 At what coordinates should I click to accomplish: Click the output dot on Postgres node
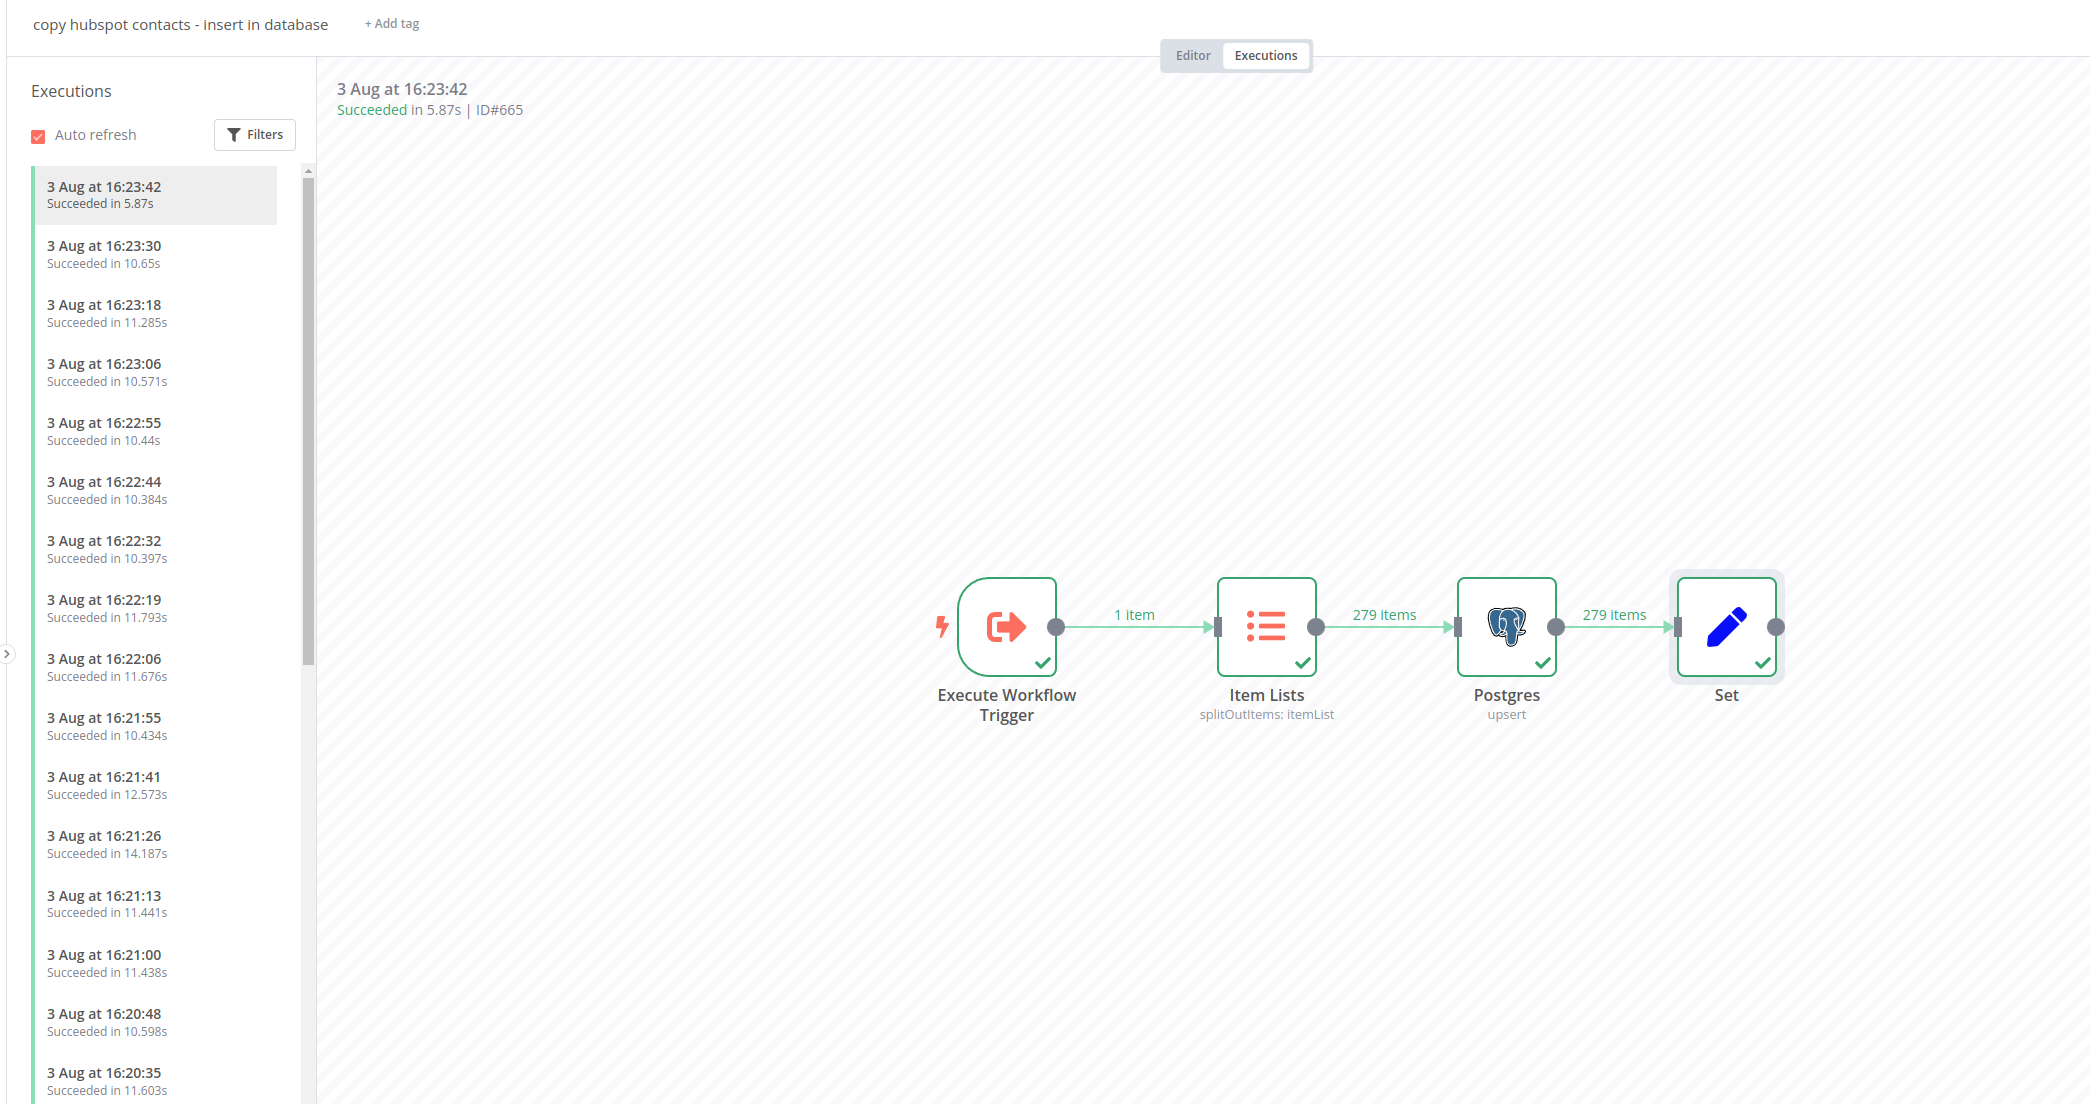pyautogui.click(x=1556, y=627)
